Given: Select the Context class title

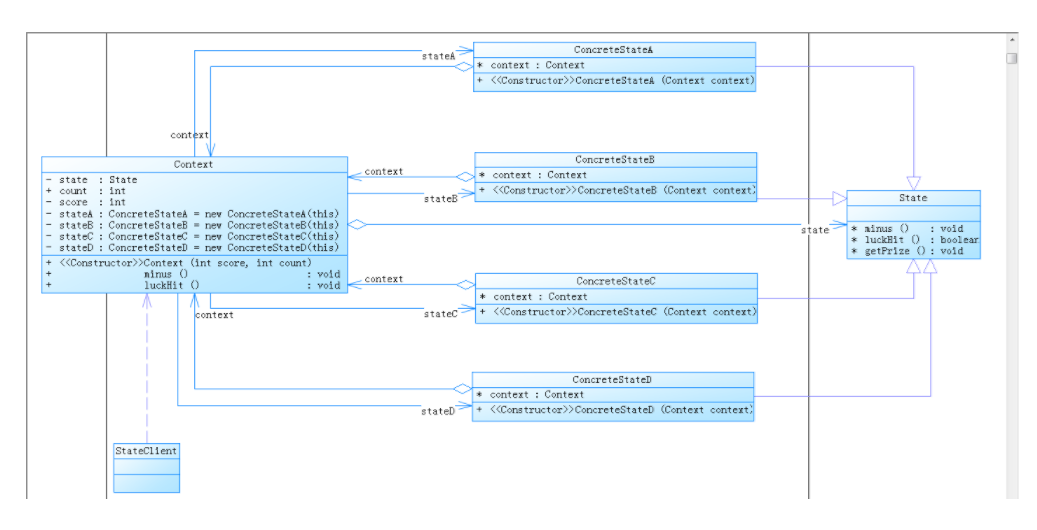Looking at the screenshot, I should 194,164.
